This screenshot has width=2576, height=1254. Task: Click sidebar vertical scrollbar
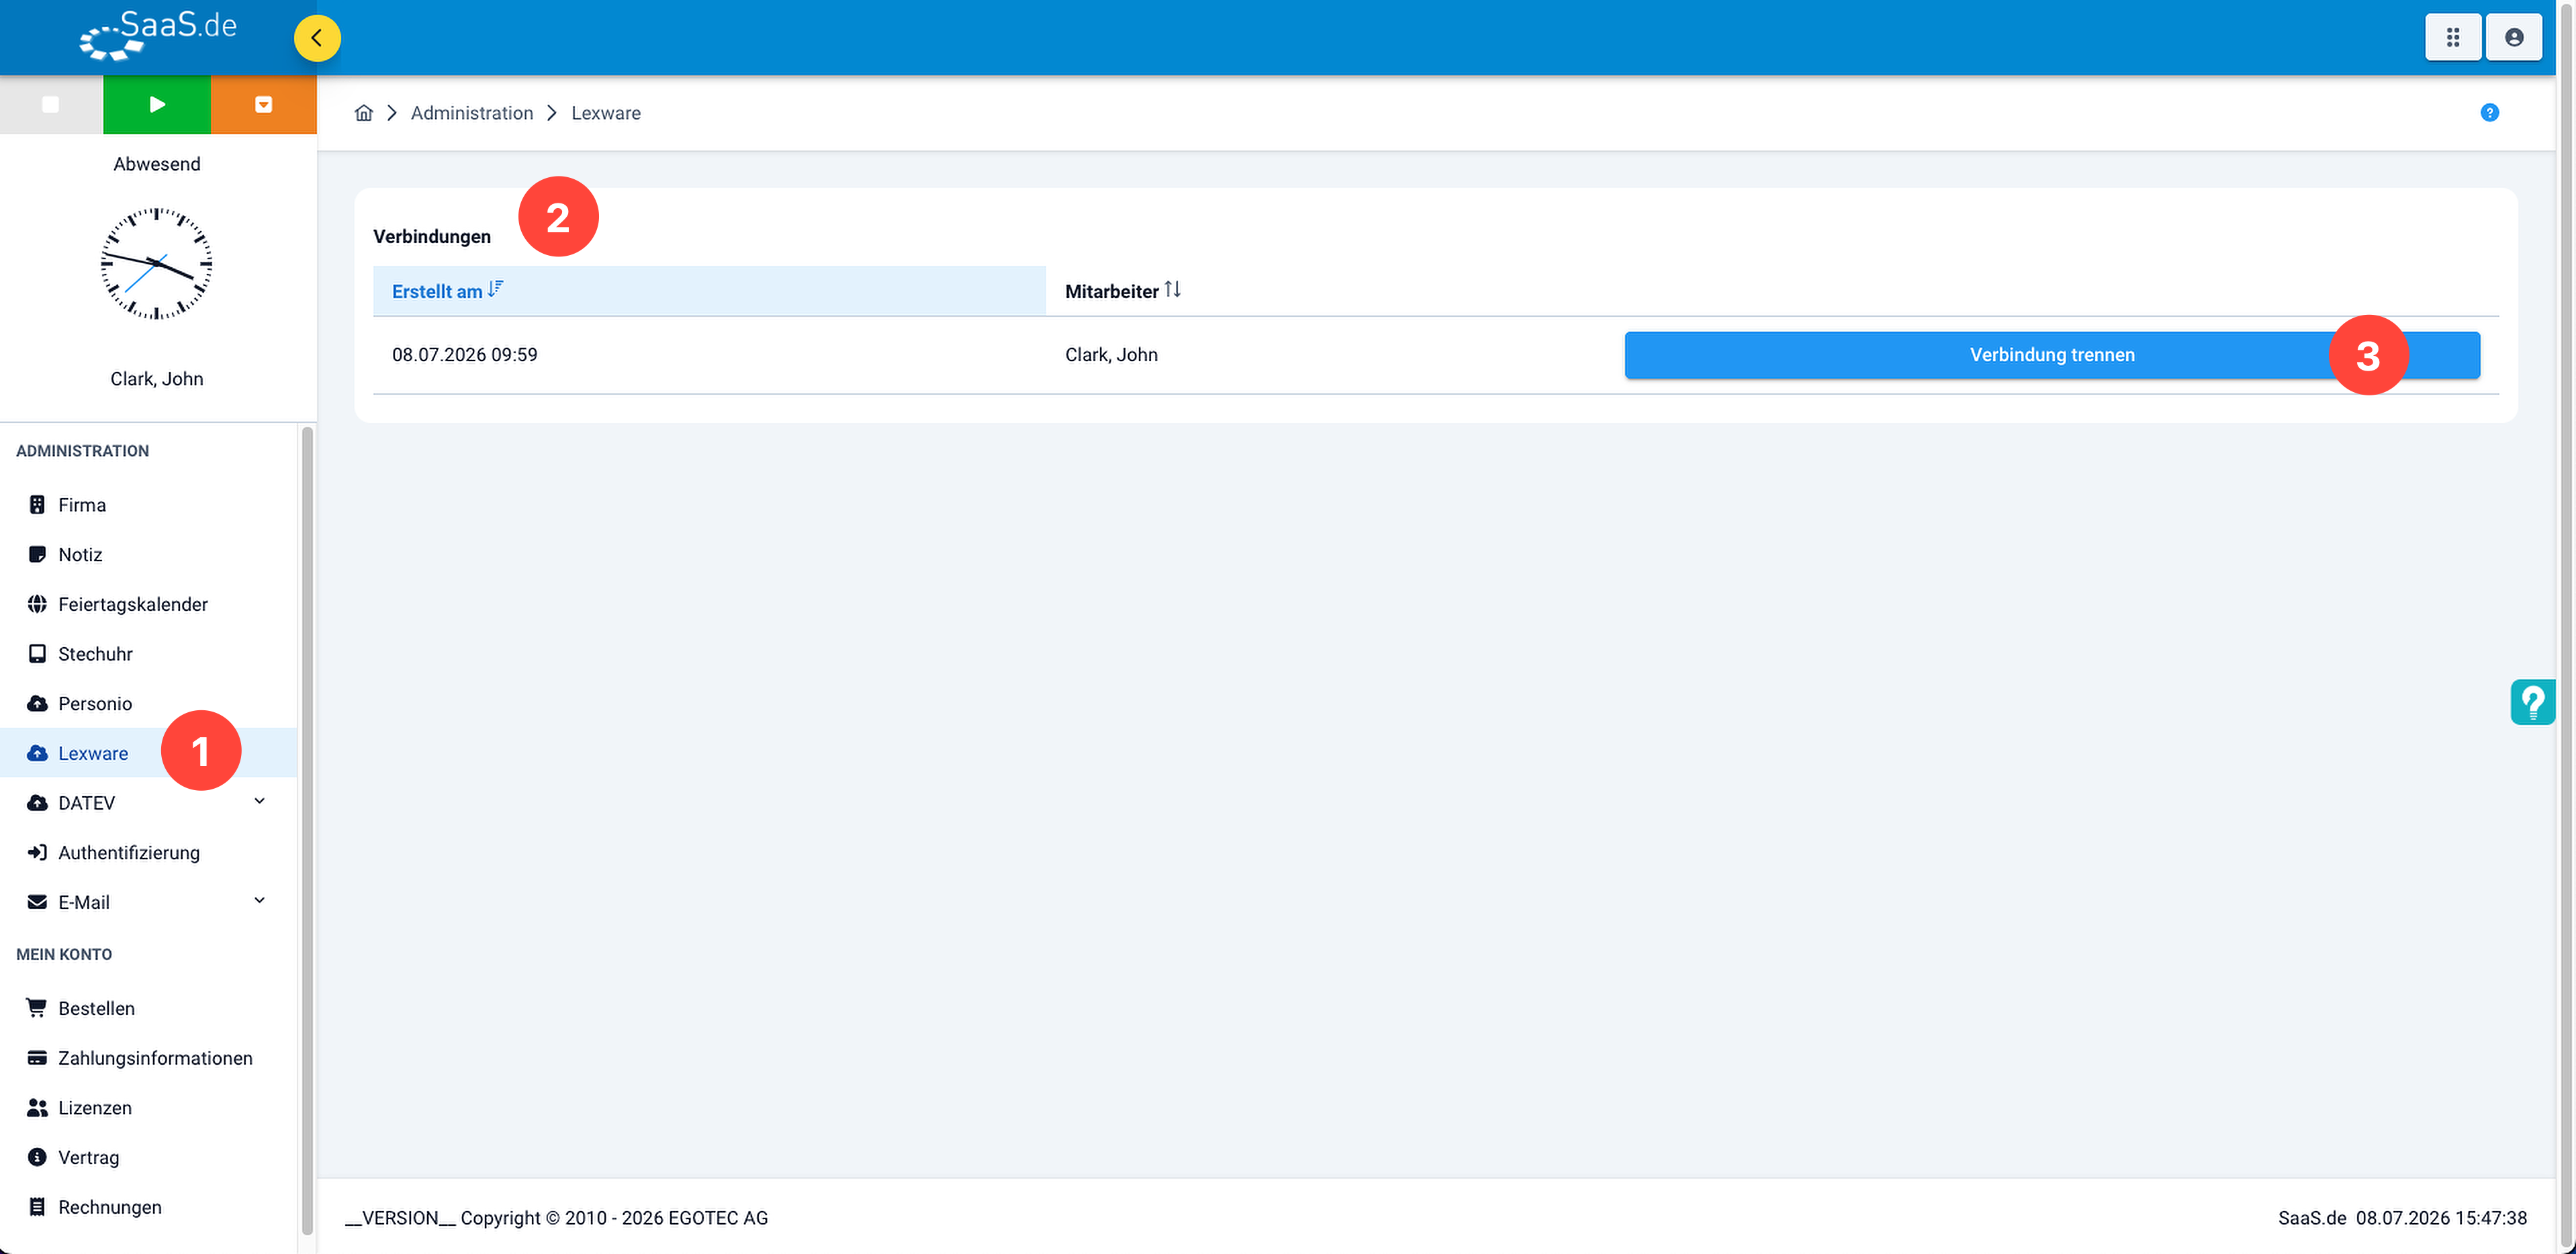[x=307, y=830]
